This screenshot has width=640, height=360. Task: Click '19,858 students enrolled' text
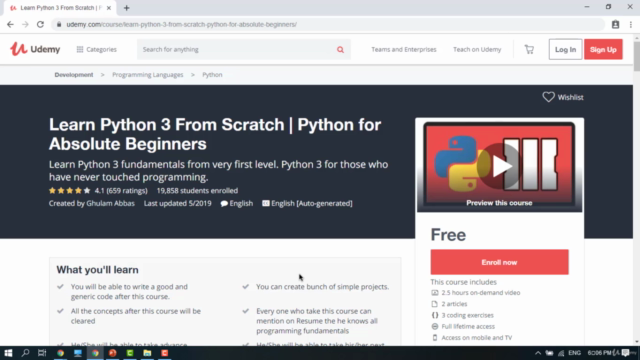(x=197, y=191)
